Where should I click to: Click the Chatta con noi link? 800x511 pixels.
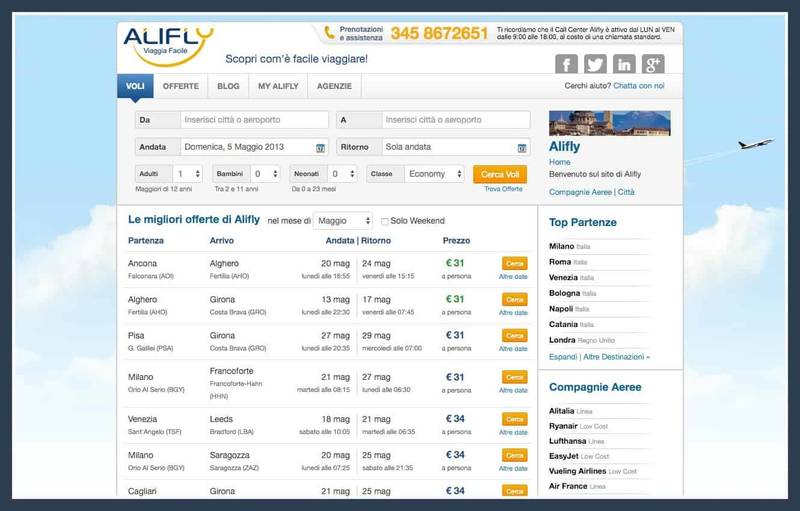pyautogui.click(x=639, y=87)
